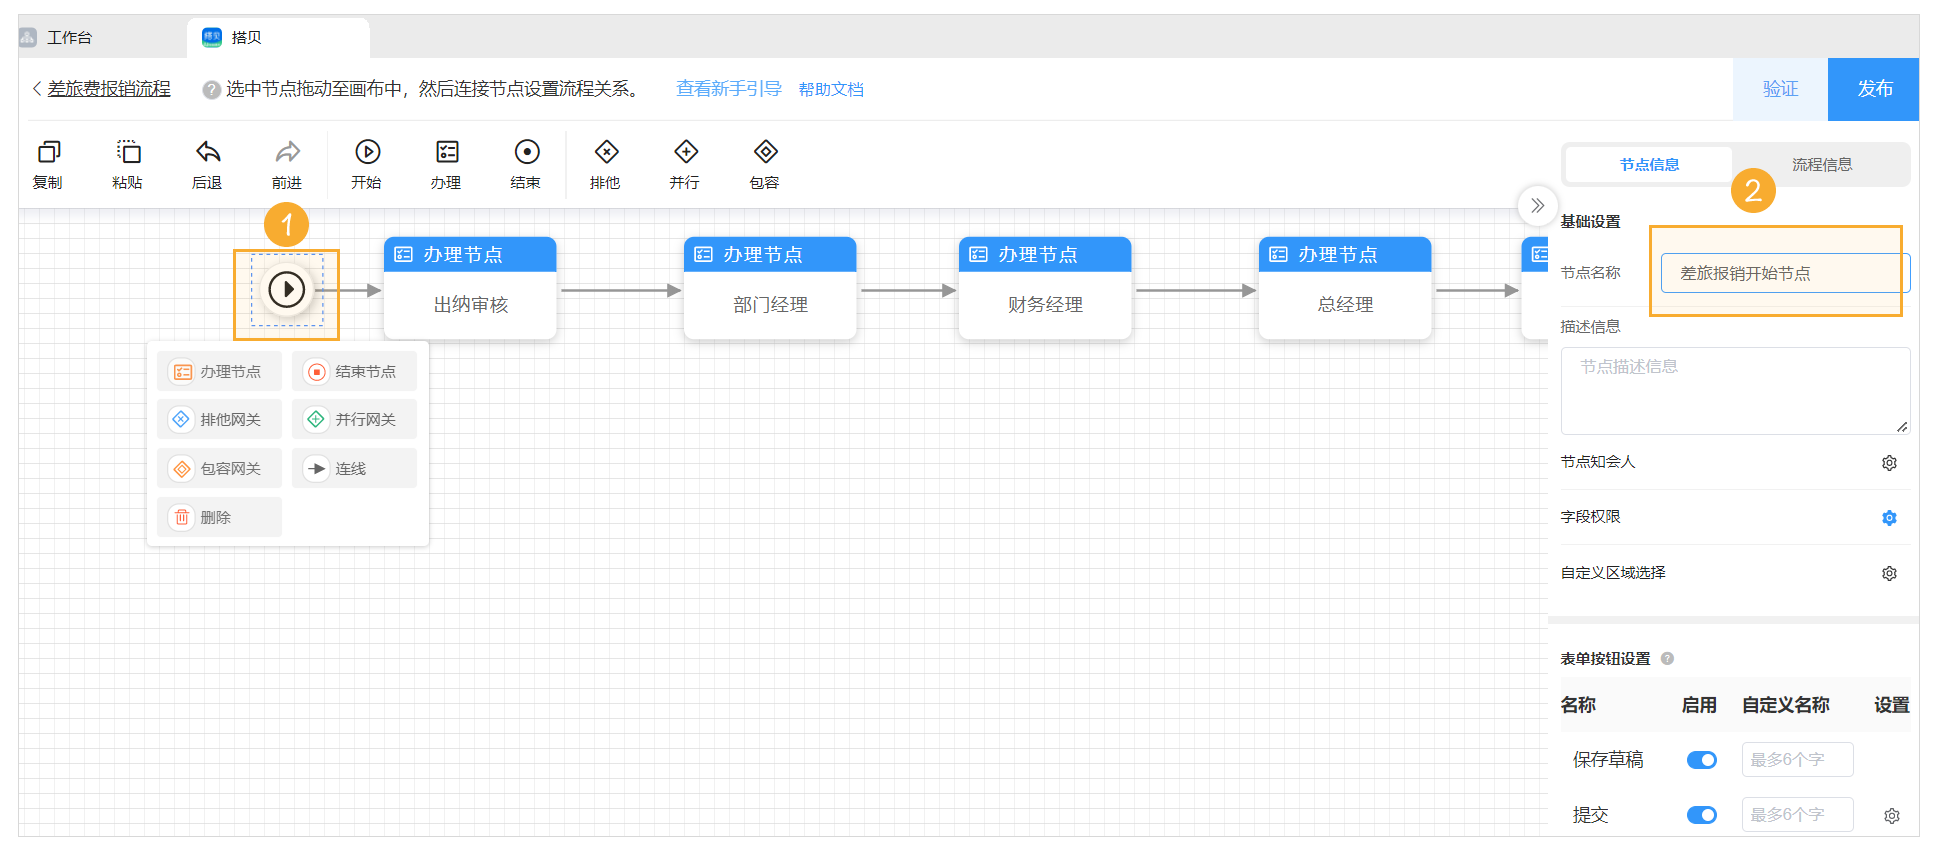
Task: Open settings gear for 提交 button row
Action: [1892, 816]
